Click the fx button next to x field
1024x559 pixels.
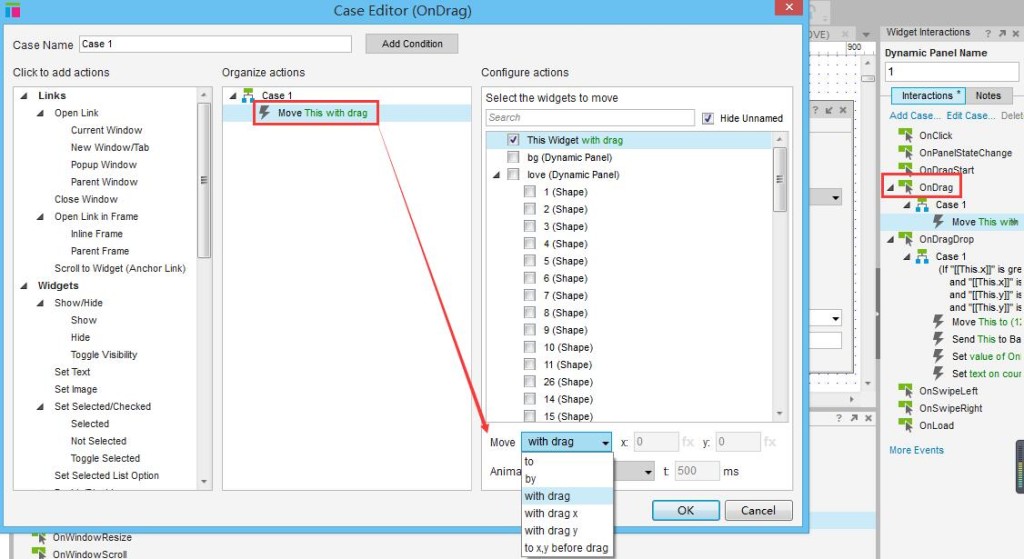[x=688, y=442]
